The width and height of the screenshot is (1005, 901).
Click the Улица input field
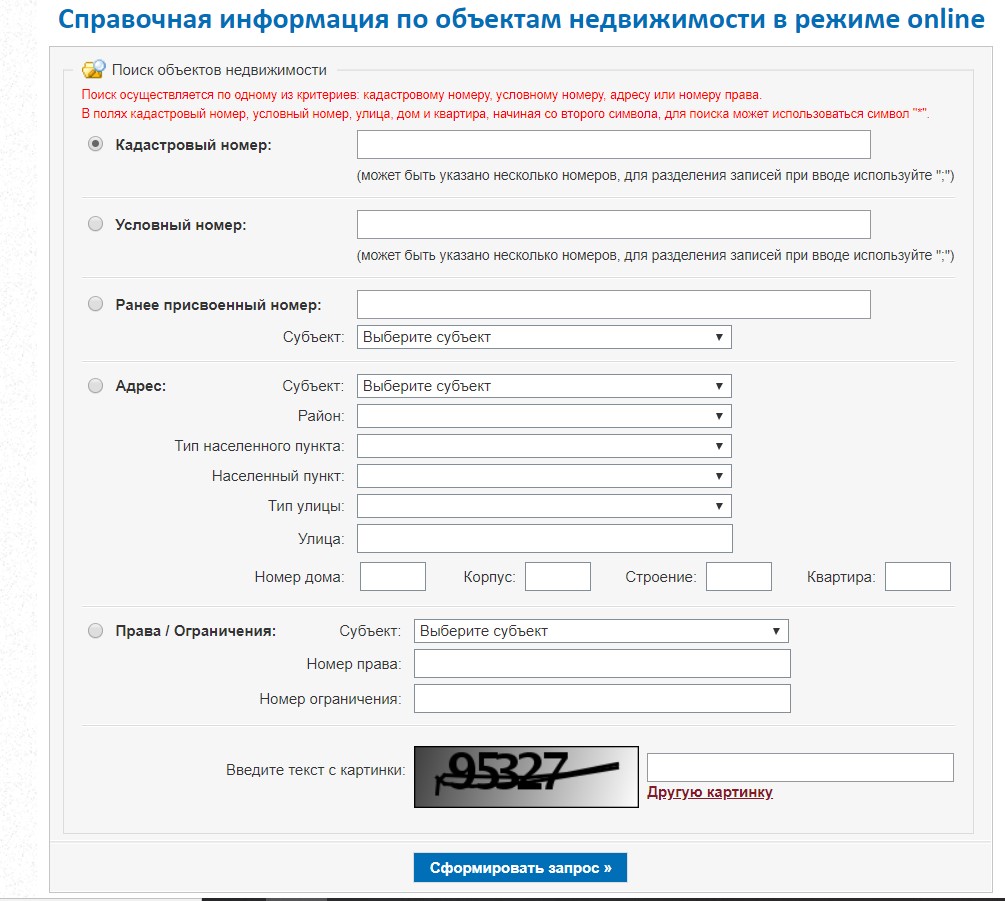(x=544, y=538)
